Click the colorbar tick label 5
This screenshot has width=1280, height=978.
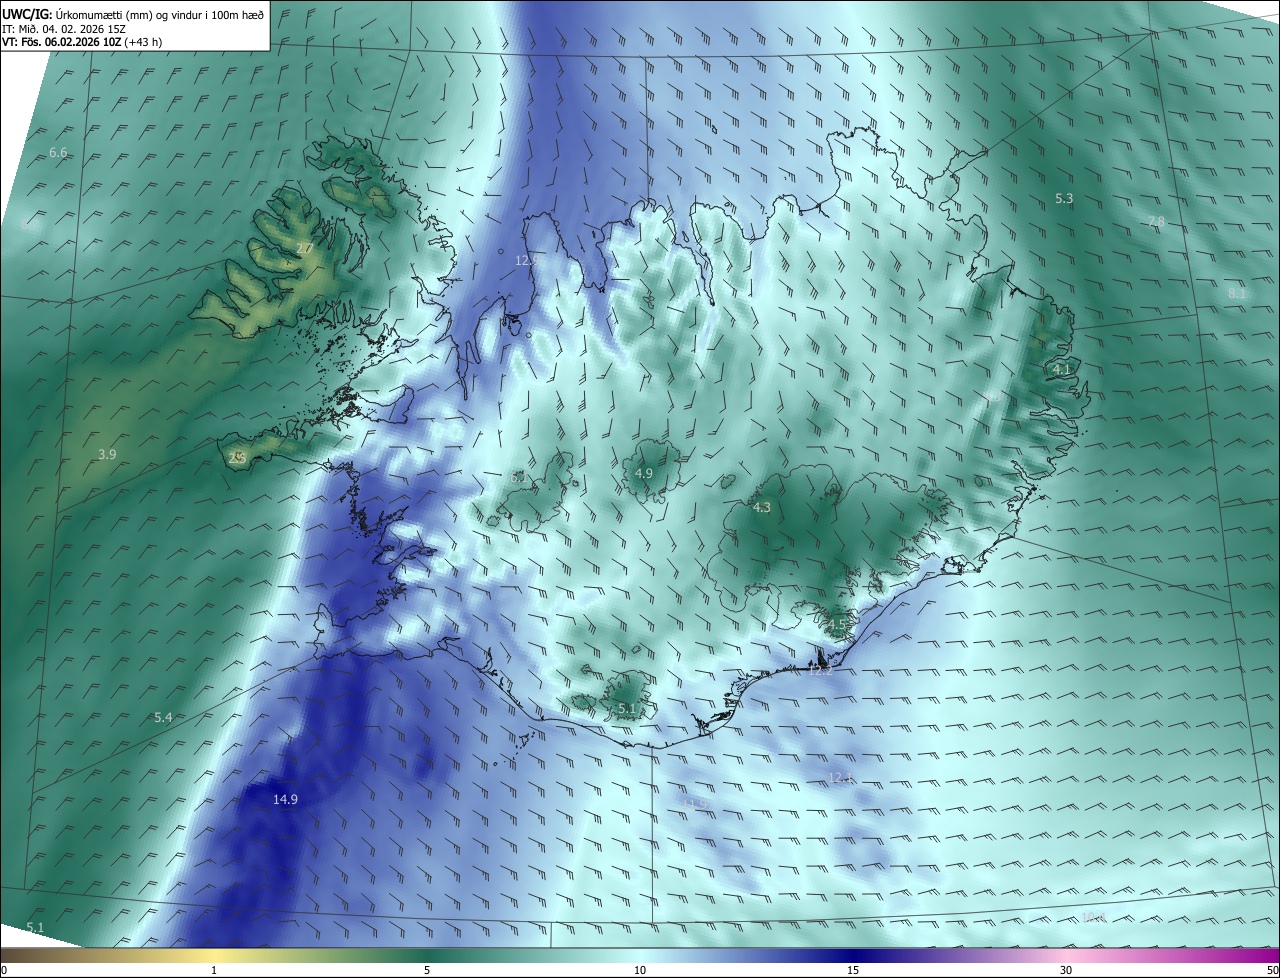[427, 970]
